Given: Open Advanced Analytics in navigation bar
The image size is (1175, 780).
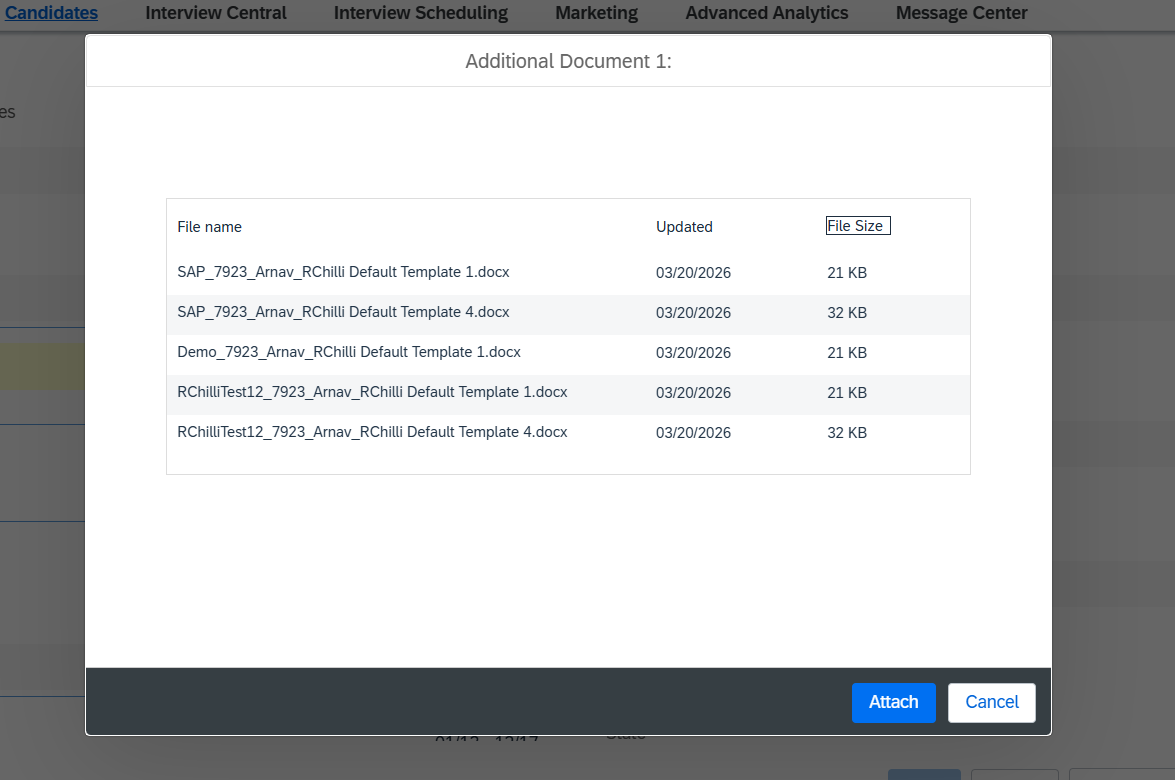Looking at the screenshot, I should pyautogui.click(x=767, y=13).
